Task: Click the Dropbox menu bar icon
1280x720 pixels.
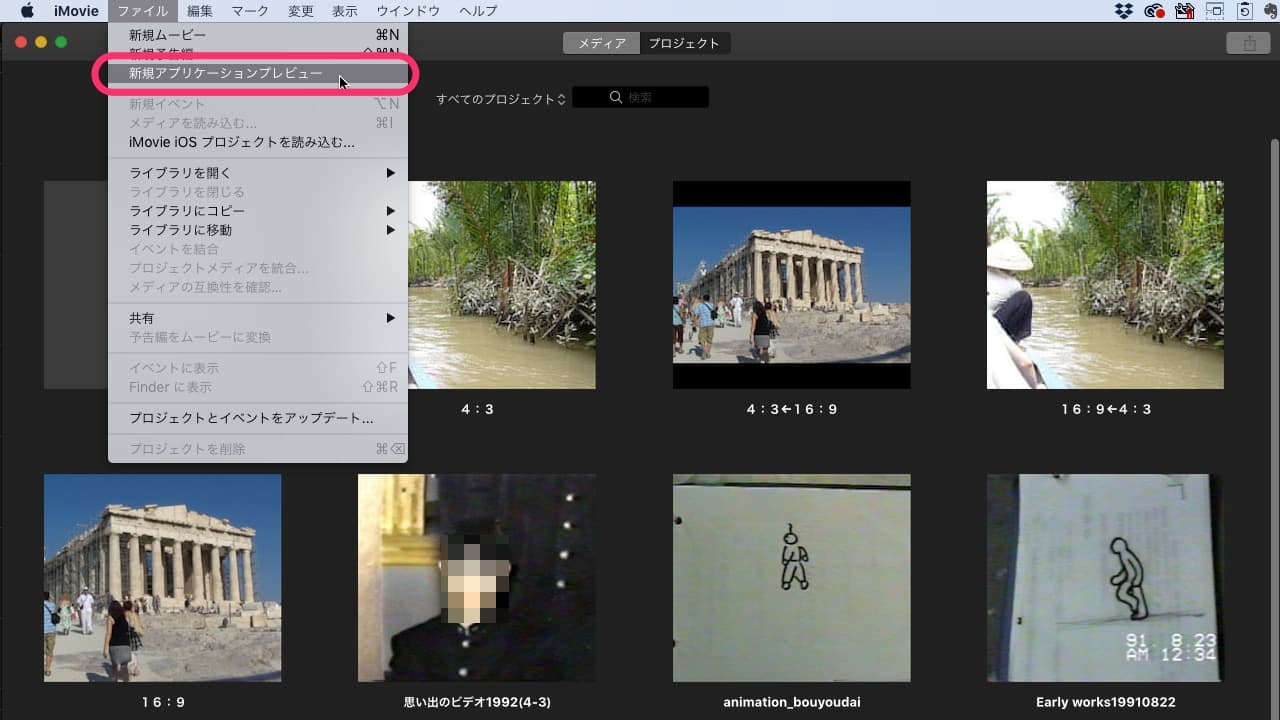Action: (1124, 11)
